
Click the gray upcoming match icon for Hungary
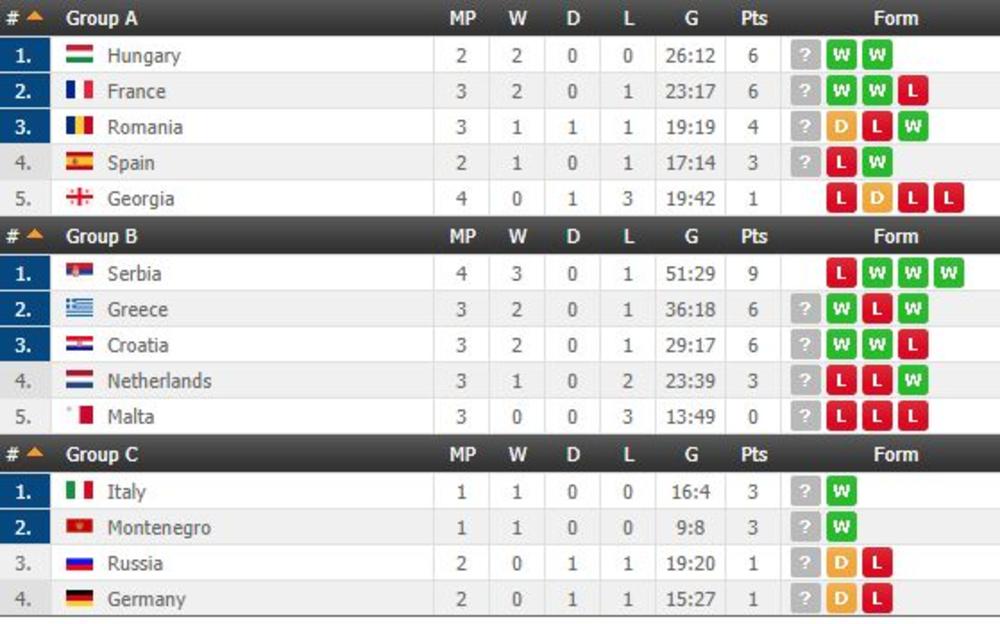click(x=805, y=55)
